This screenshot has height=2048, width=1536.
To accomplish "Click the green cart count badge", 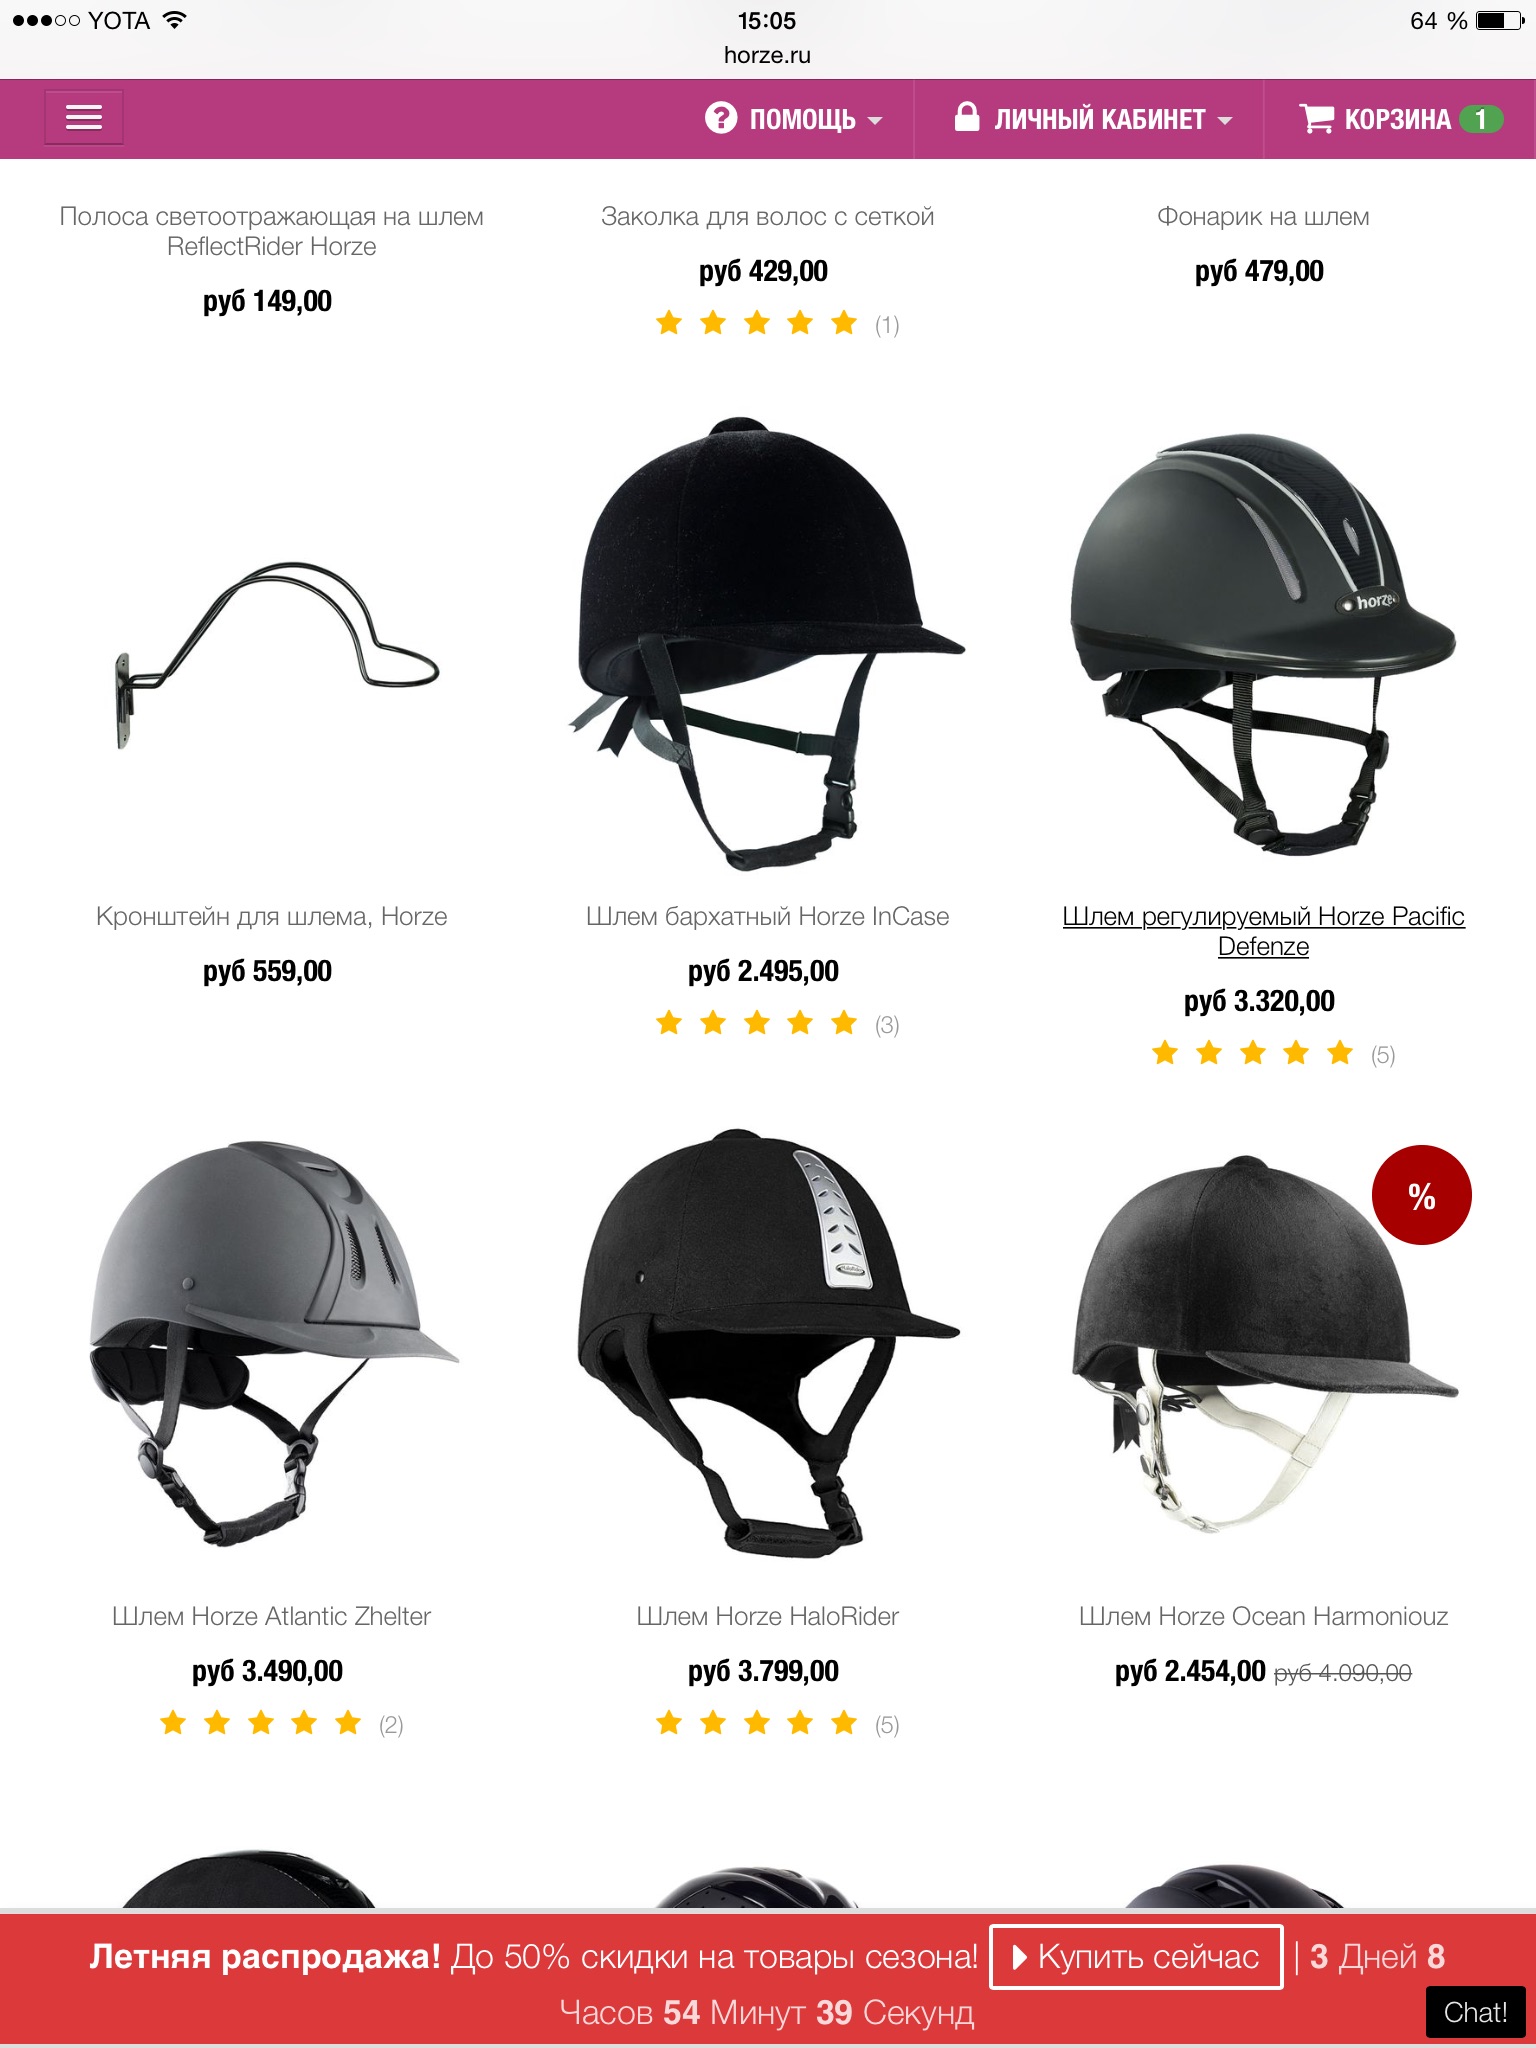I will [1481, 119].
